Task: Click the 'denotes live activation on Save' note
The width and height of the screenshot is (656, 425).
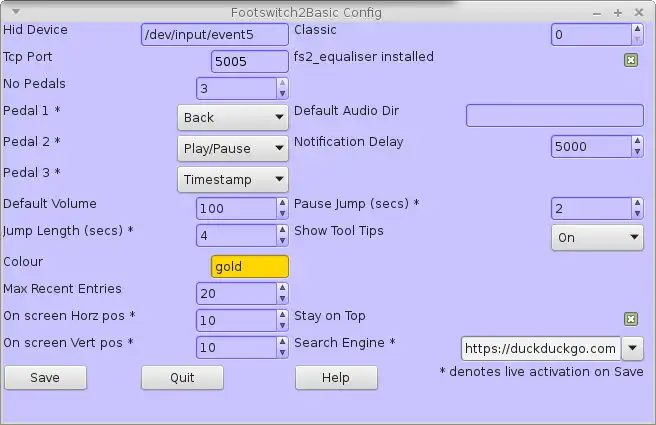Action: [541, 371]
